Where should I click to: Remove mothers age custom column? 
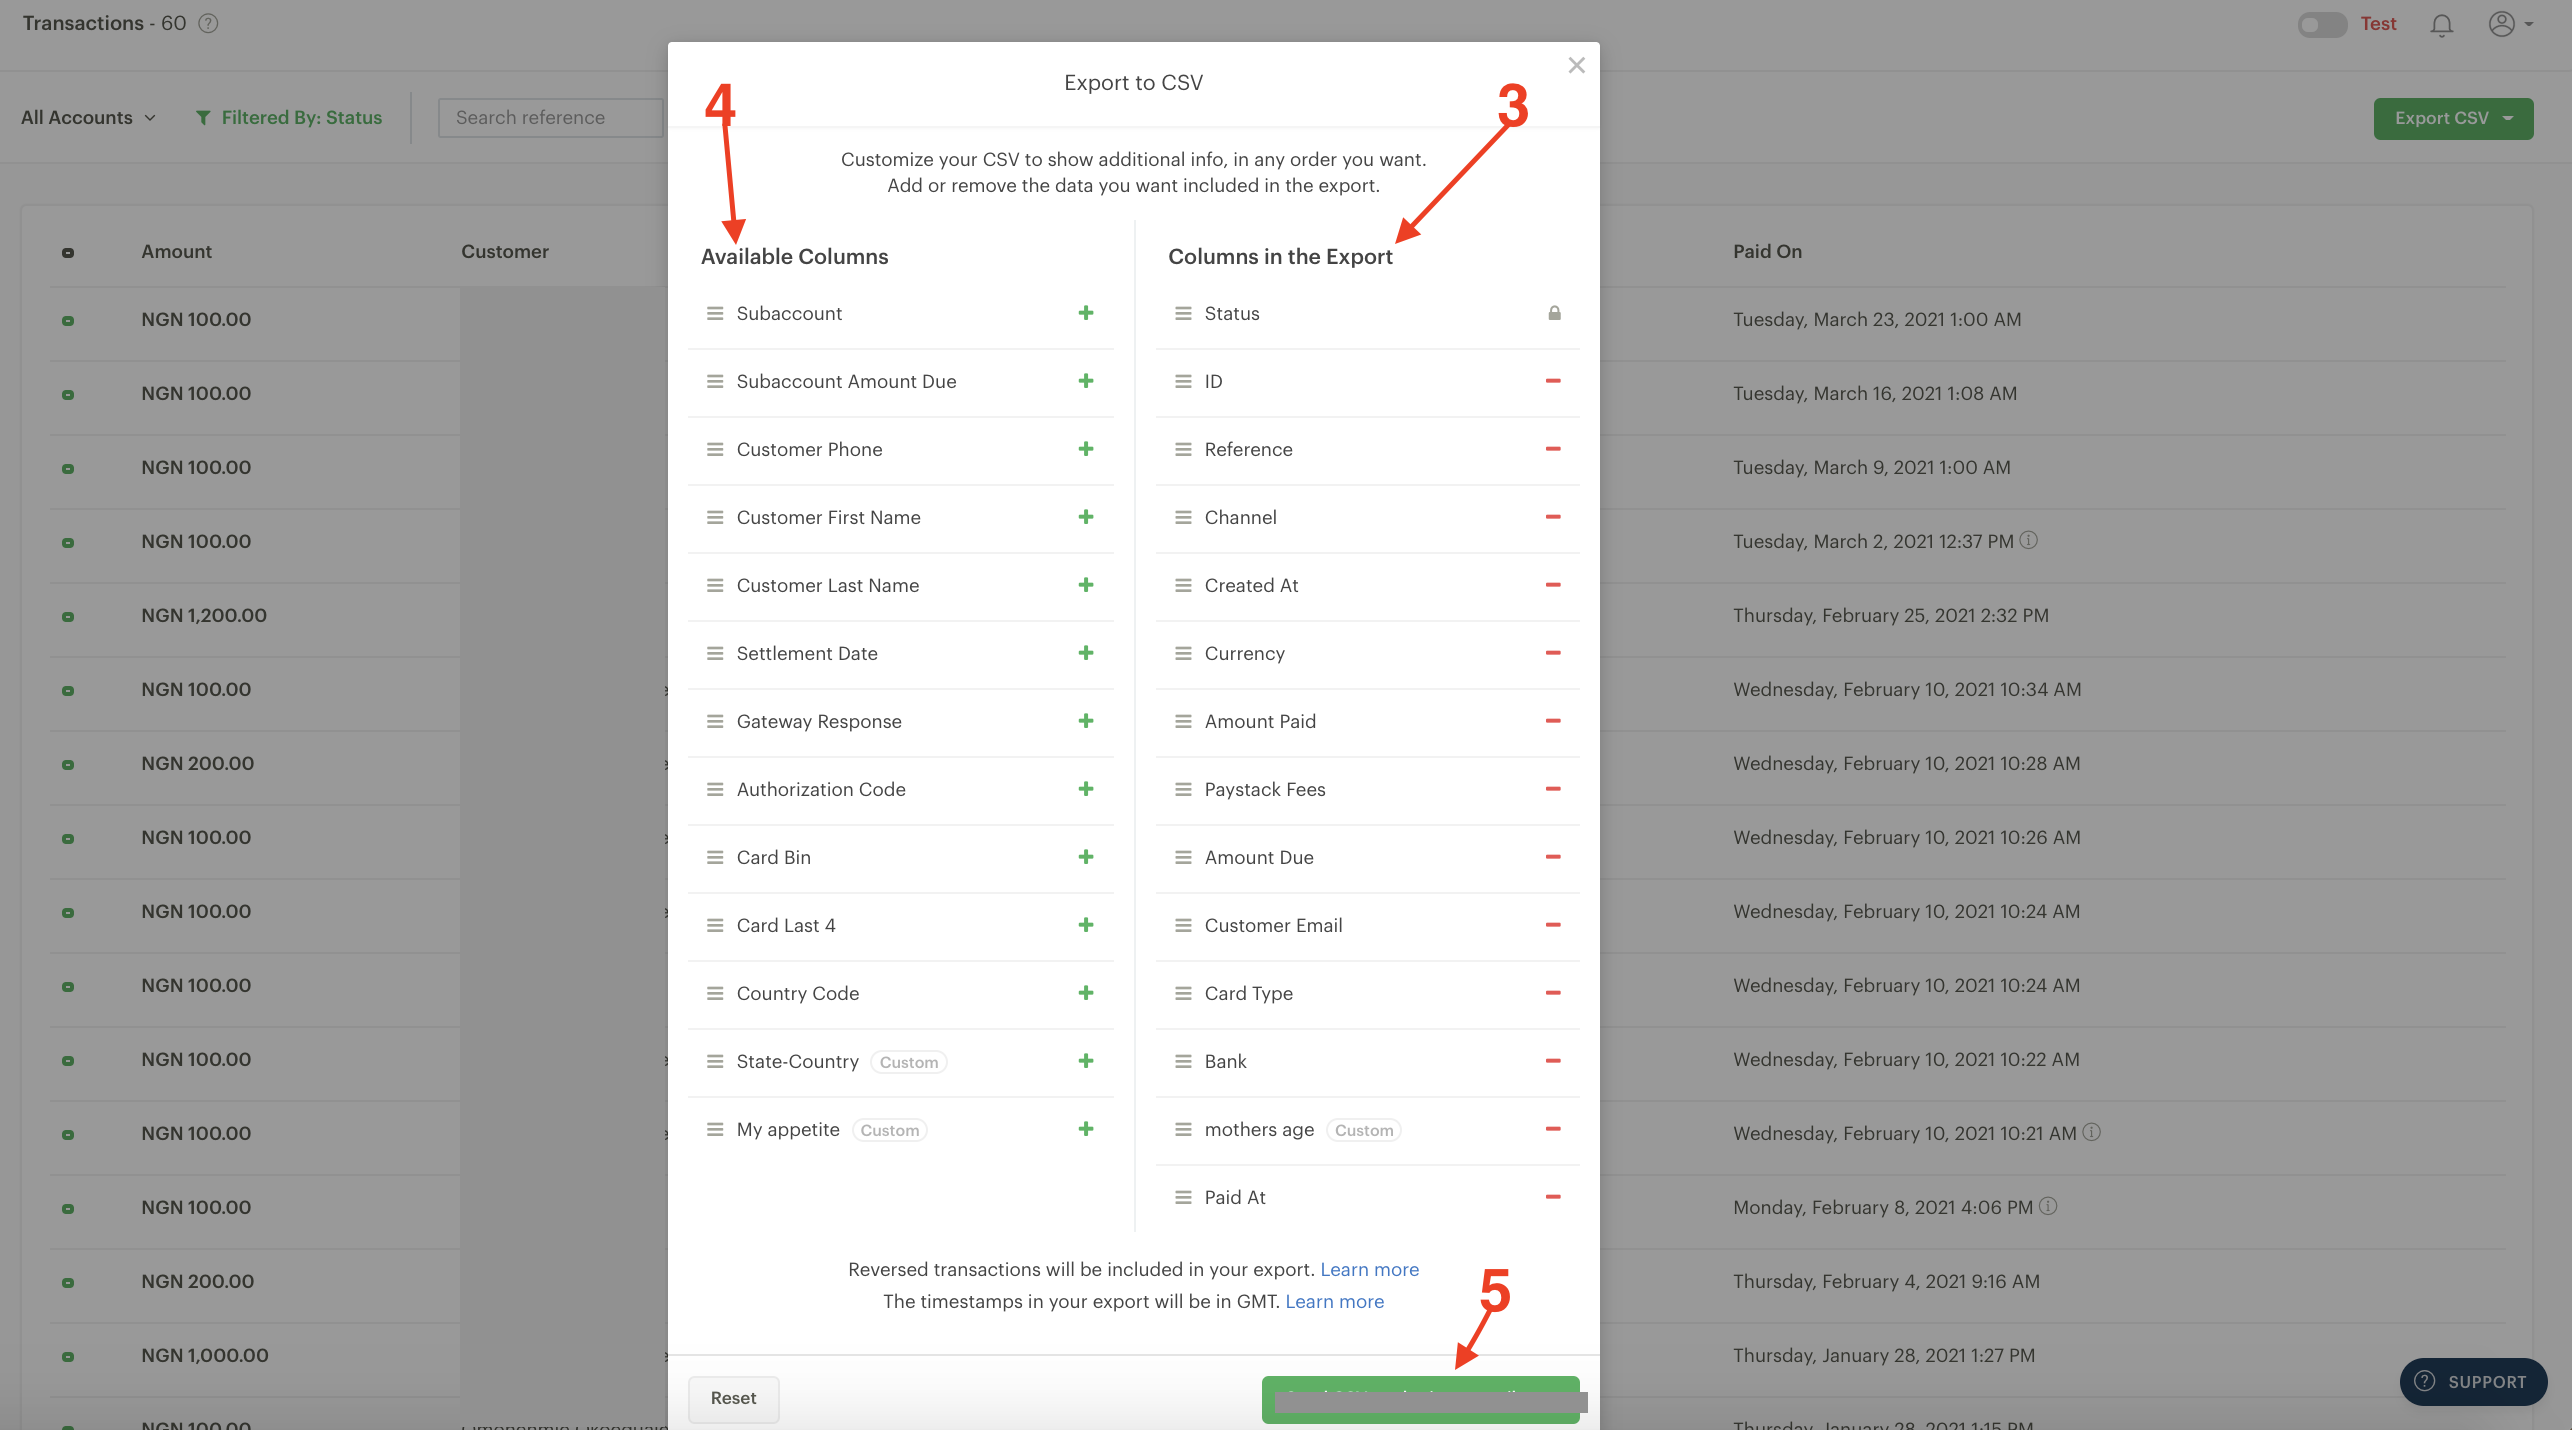(1553, 1129)
